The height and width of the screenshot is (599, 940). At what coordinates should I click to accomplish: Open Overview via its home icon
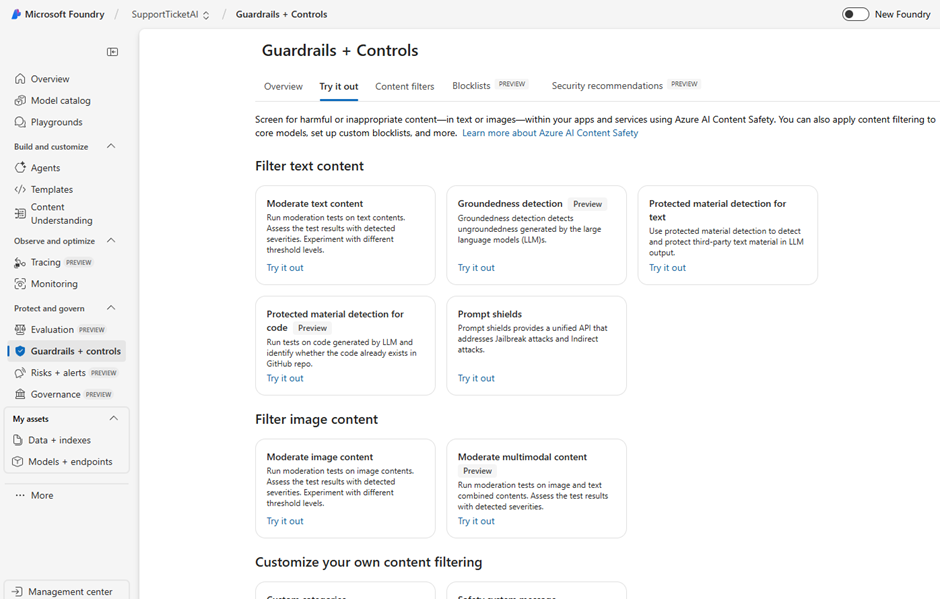point(20,79)
